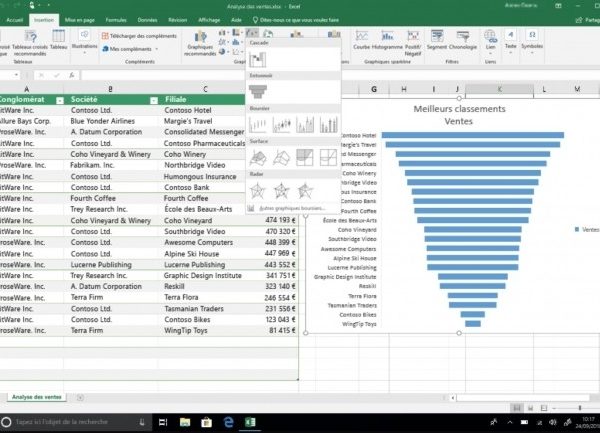Select the Analyse des ventes sheet tab
Viewport: 600px width, 433px height.
[x=37, y=397]
